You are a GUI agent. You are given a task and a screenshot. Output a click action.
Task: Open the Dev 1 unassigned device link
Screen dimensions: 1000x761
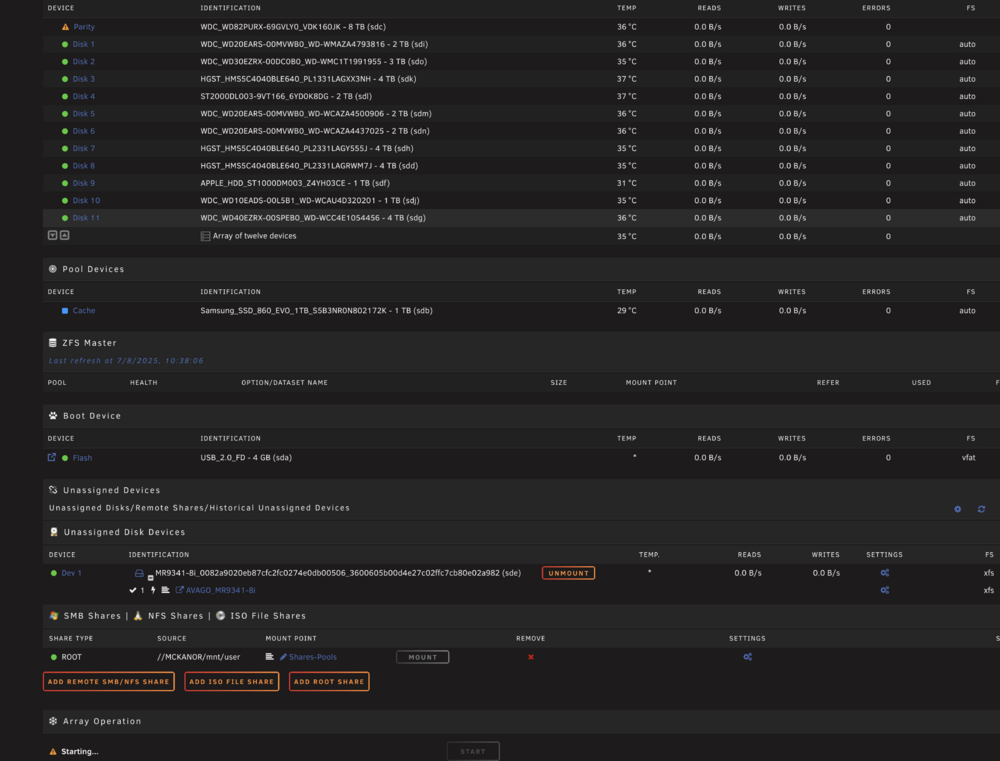click(x=71, y=573)
